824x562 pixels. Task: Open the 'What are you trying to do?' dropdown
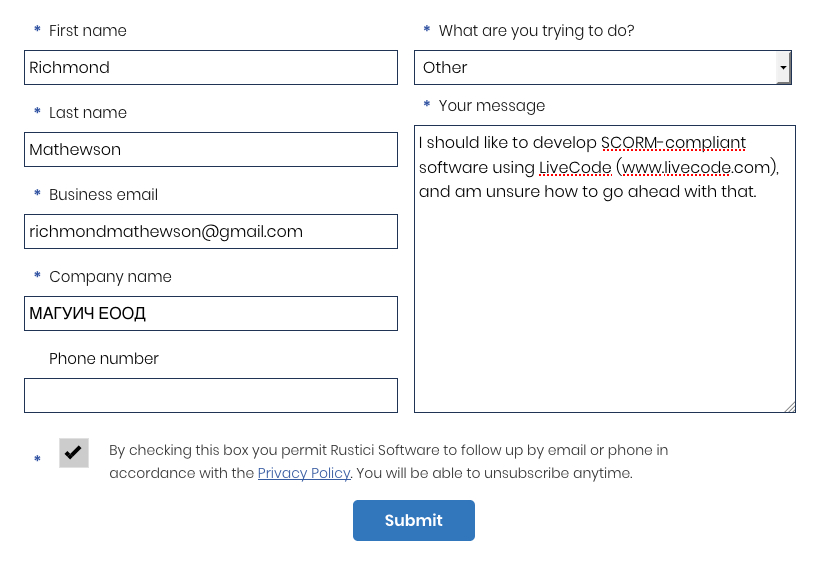pos(596,68)
